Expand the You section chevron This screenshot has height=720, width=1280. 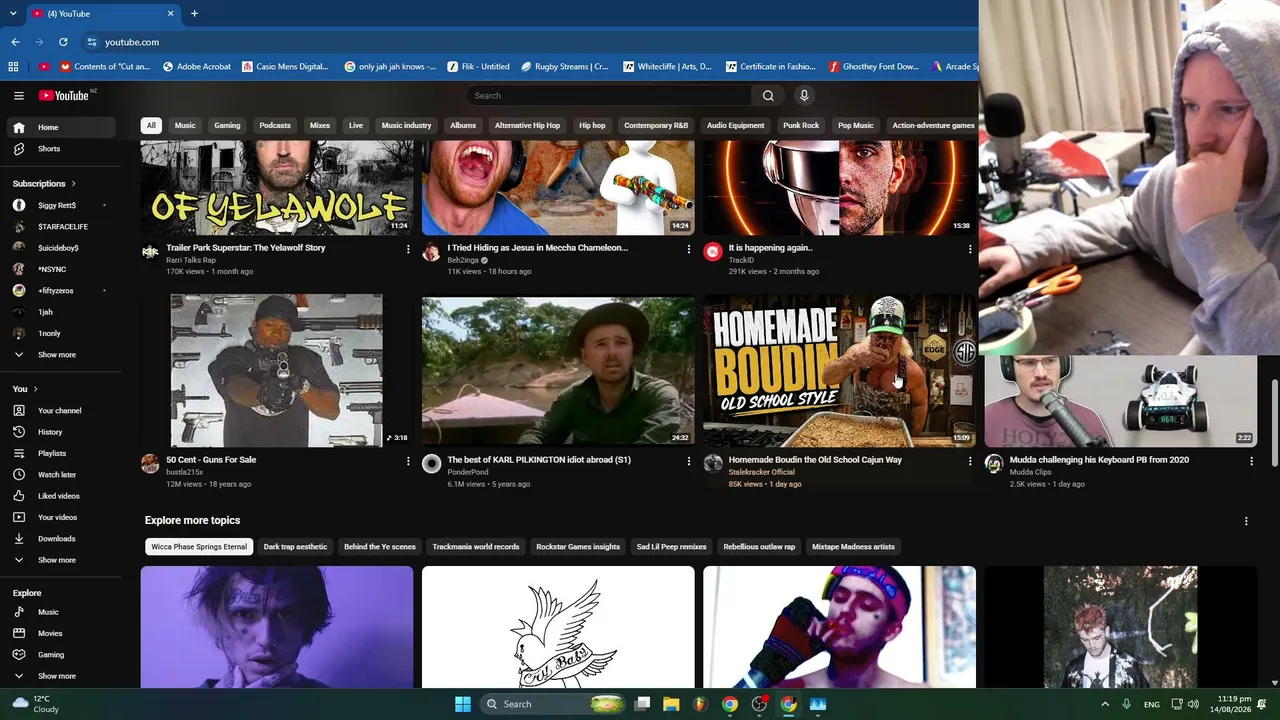35,389
